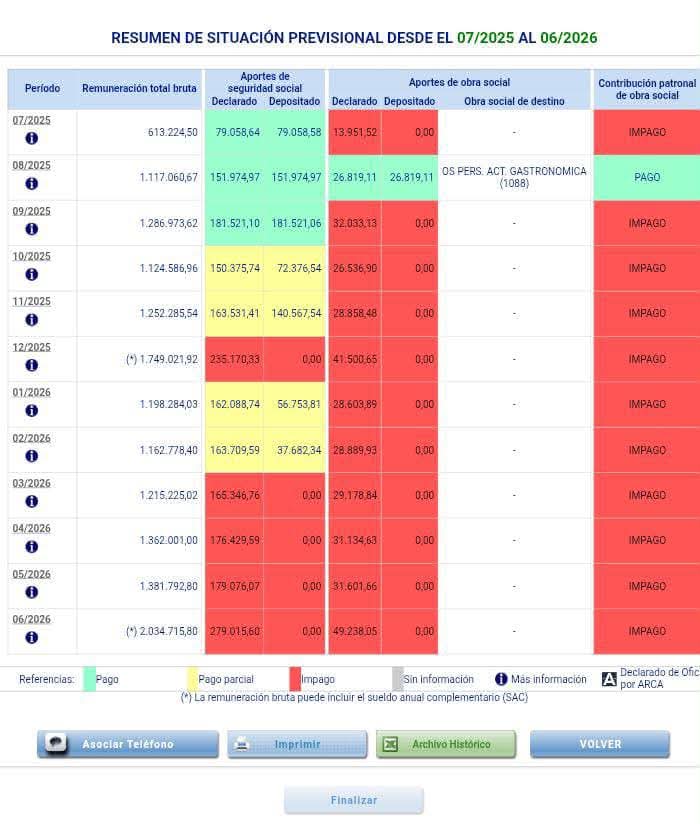Screen dimensions: 700x824
Task: Click the Finalizar button
Action: tap(354, 800)
